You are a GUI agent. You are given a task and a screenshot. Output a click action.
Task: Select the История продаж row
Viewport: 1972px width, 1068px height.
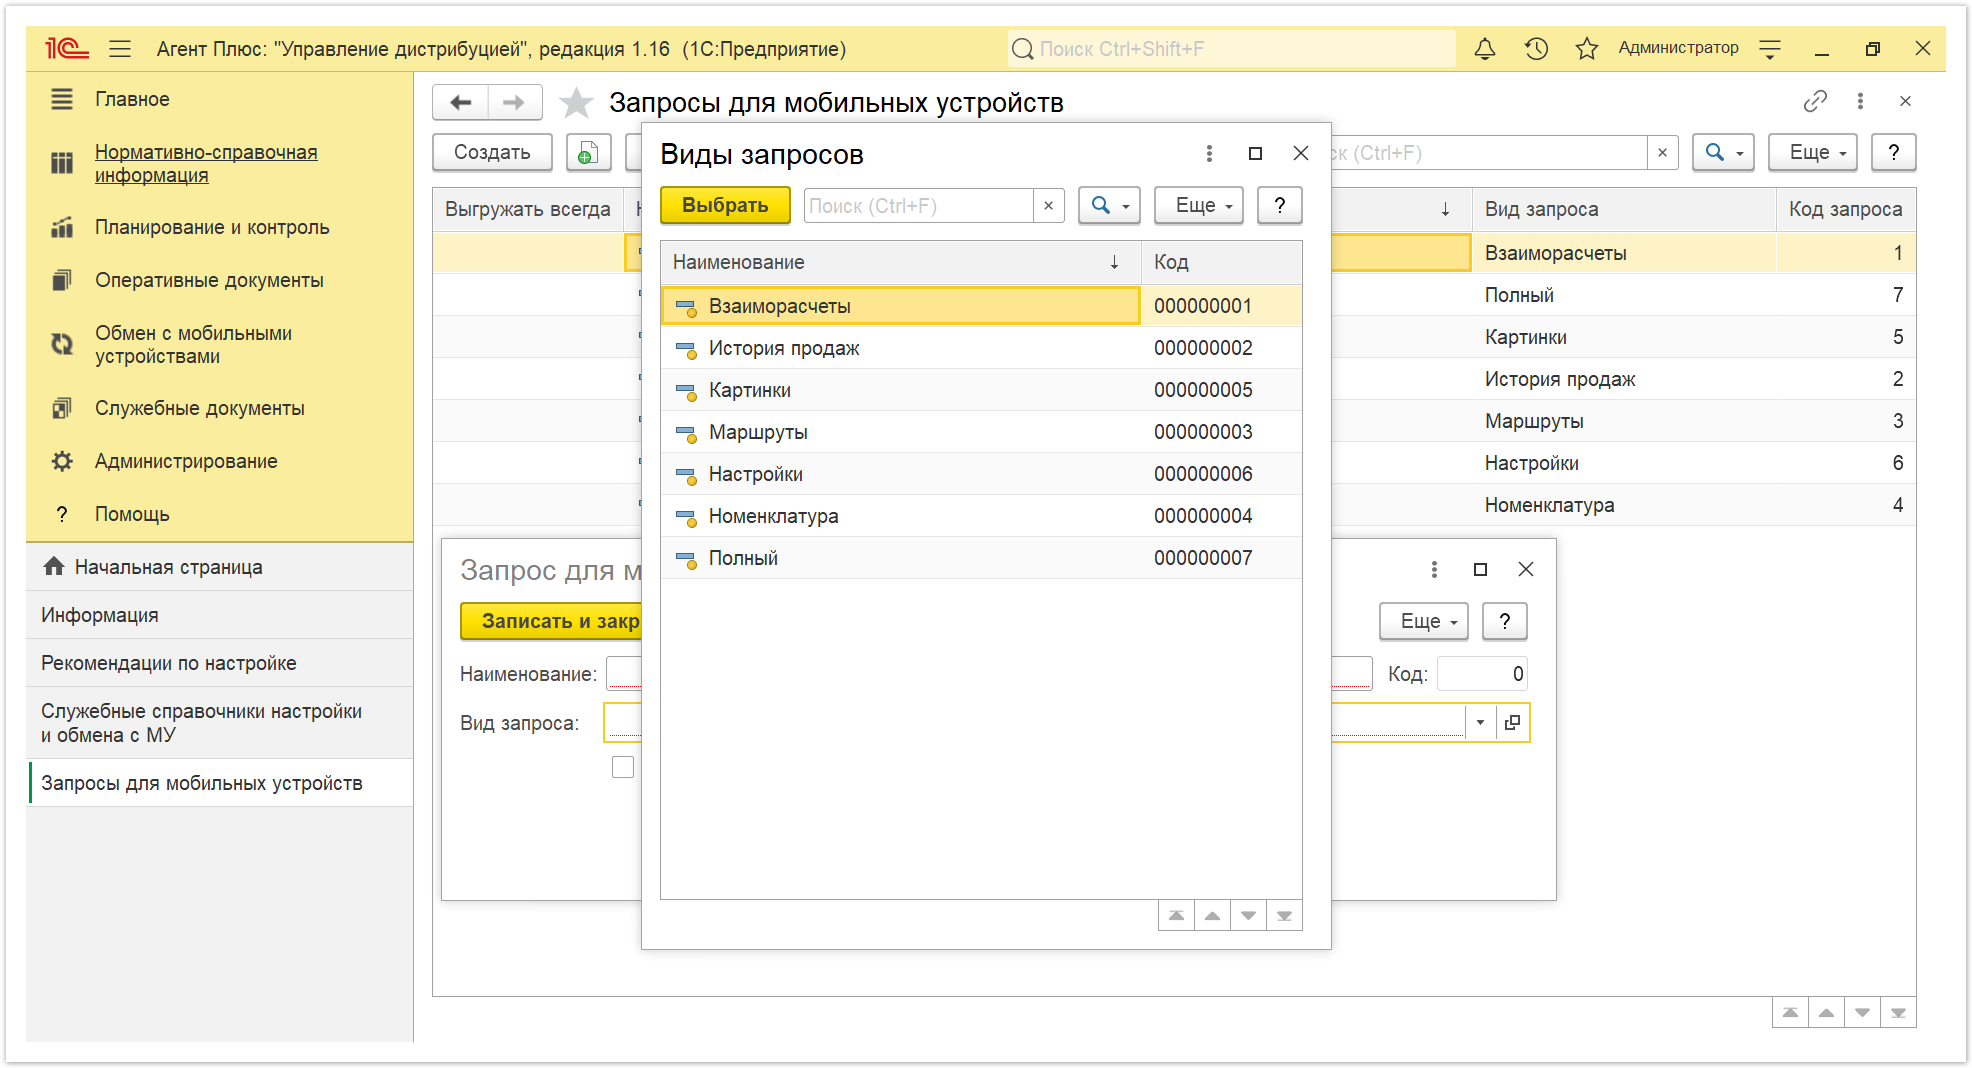pyautogui.click(x=981, y=348)
